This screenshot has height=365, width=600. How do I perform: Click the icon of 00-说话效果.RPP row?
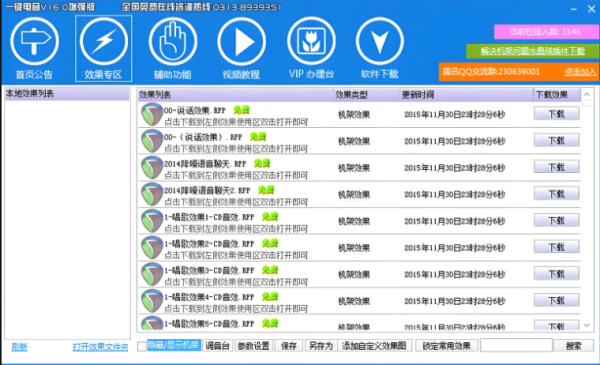click(x=152, y=114)
